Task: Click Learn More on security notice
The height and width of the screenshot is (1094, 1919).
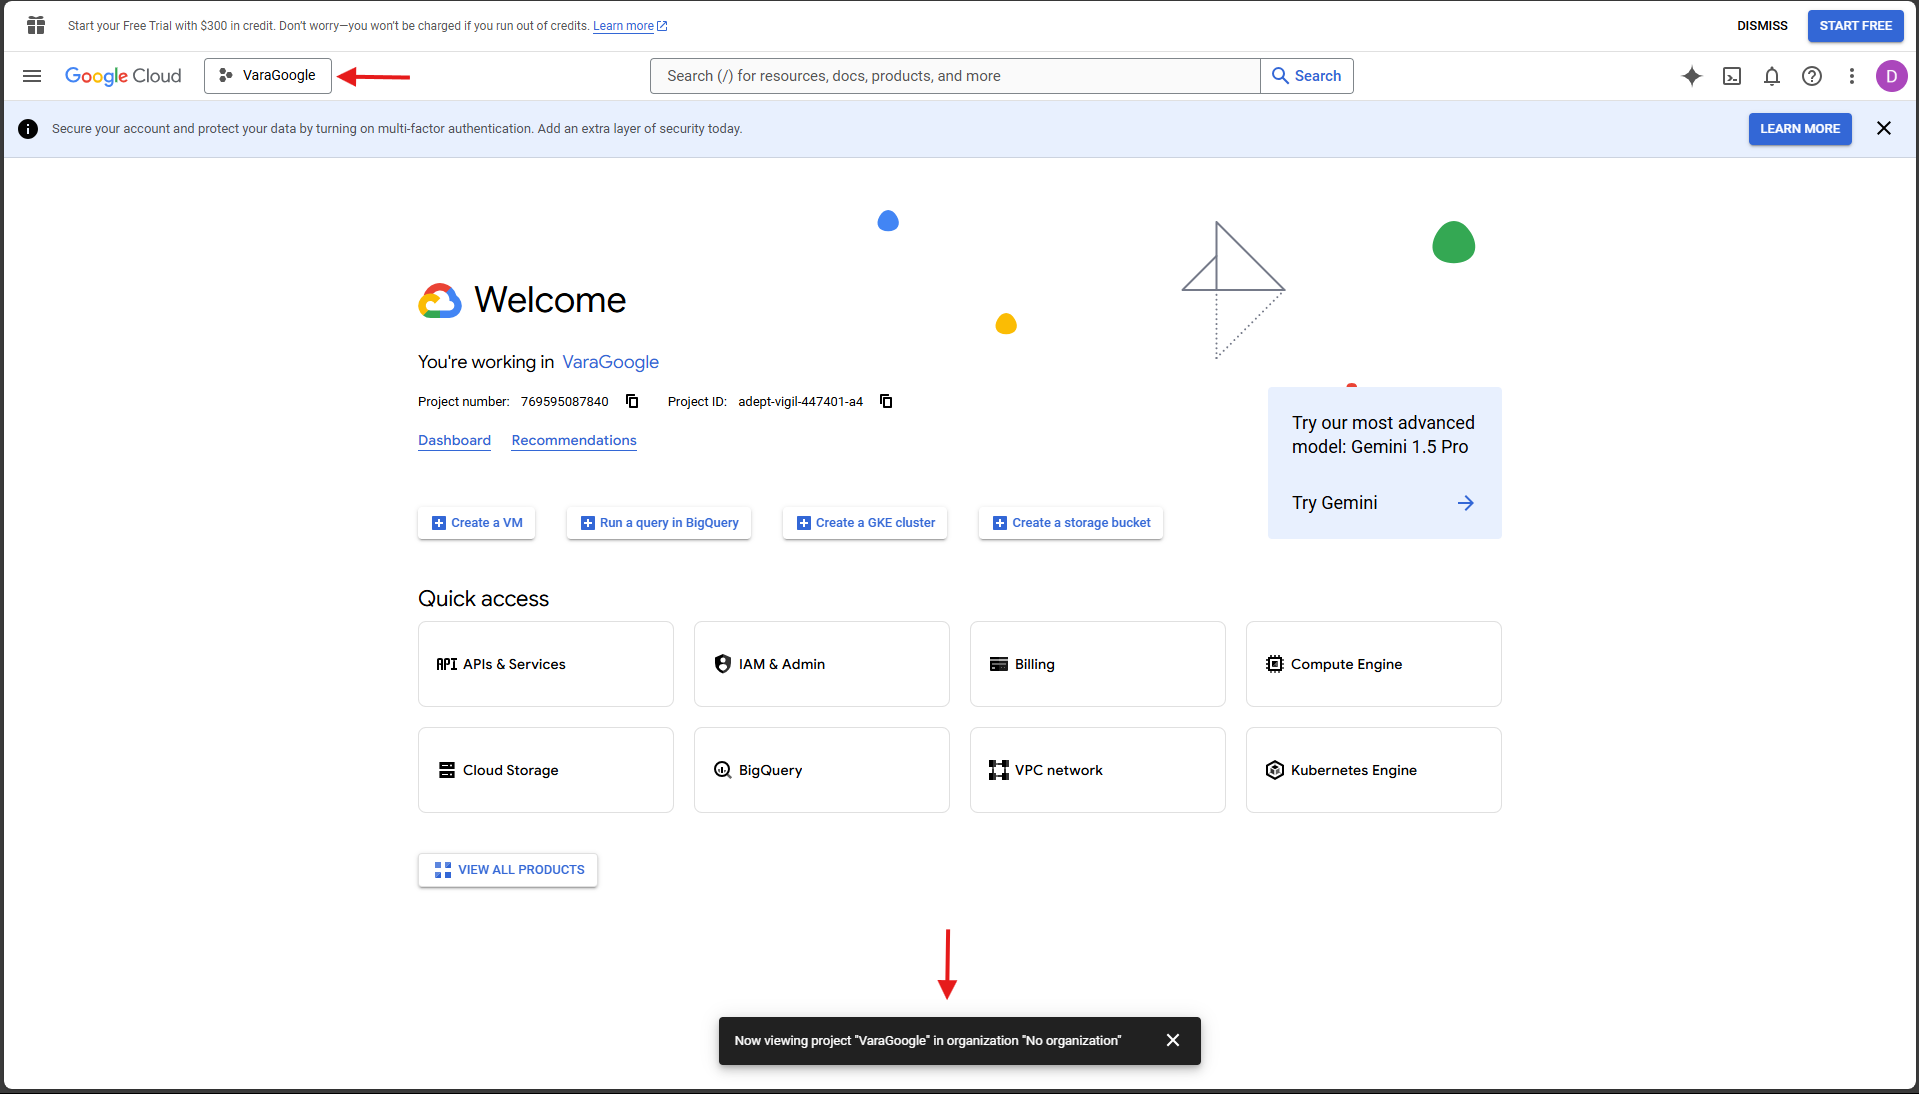Action: pyautogui.click(x=1800, y=129)
